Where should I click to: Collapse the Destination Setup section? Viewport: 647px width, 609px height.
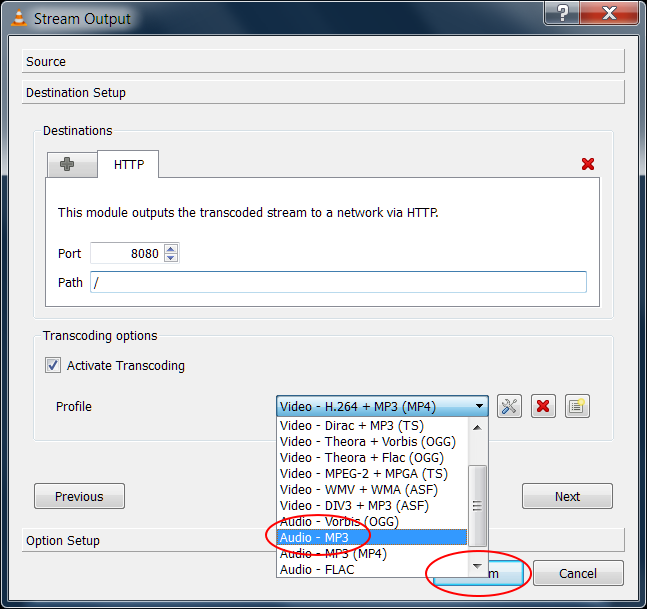point(323,92)
